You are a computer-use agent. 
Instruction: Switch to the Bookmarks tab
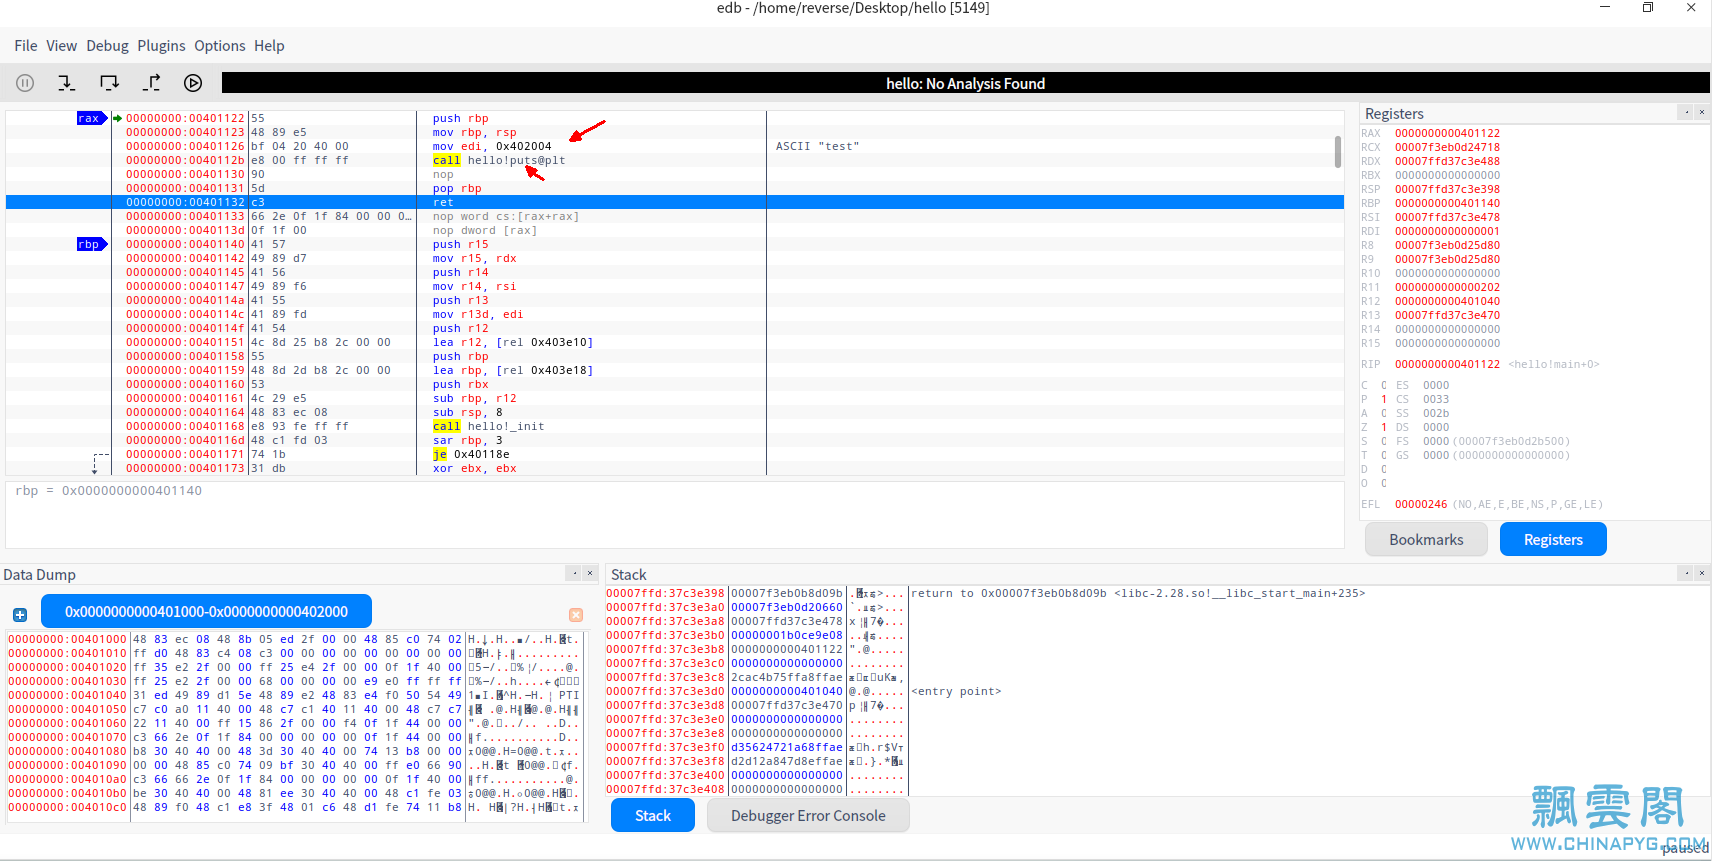[1426, 539]
